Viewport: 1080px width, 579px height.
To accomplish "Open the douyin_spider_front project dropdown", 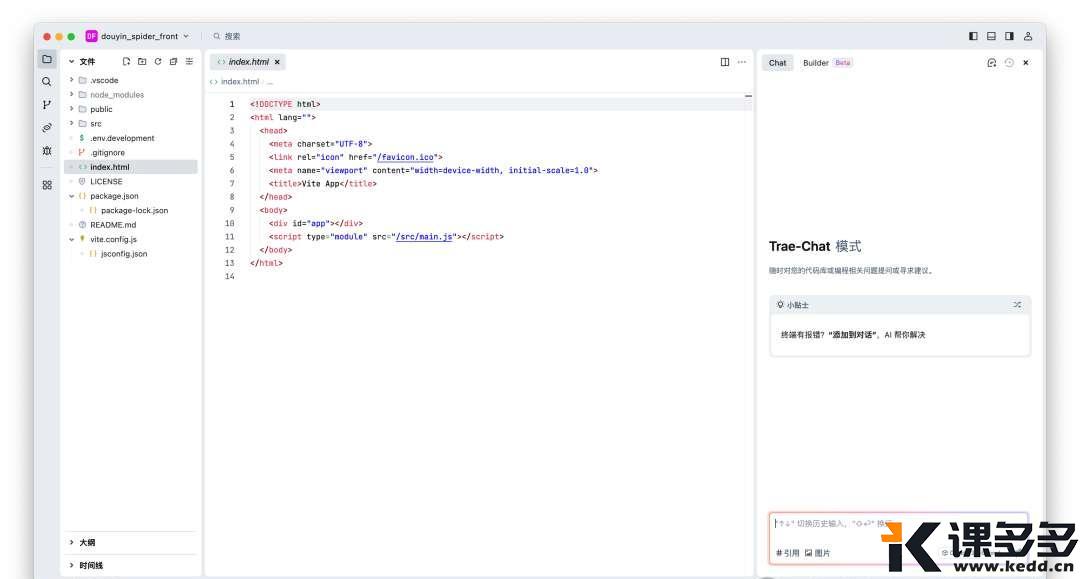I will coord(138,36).
